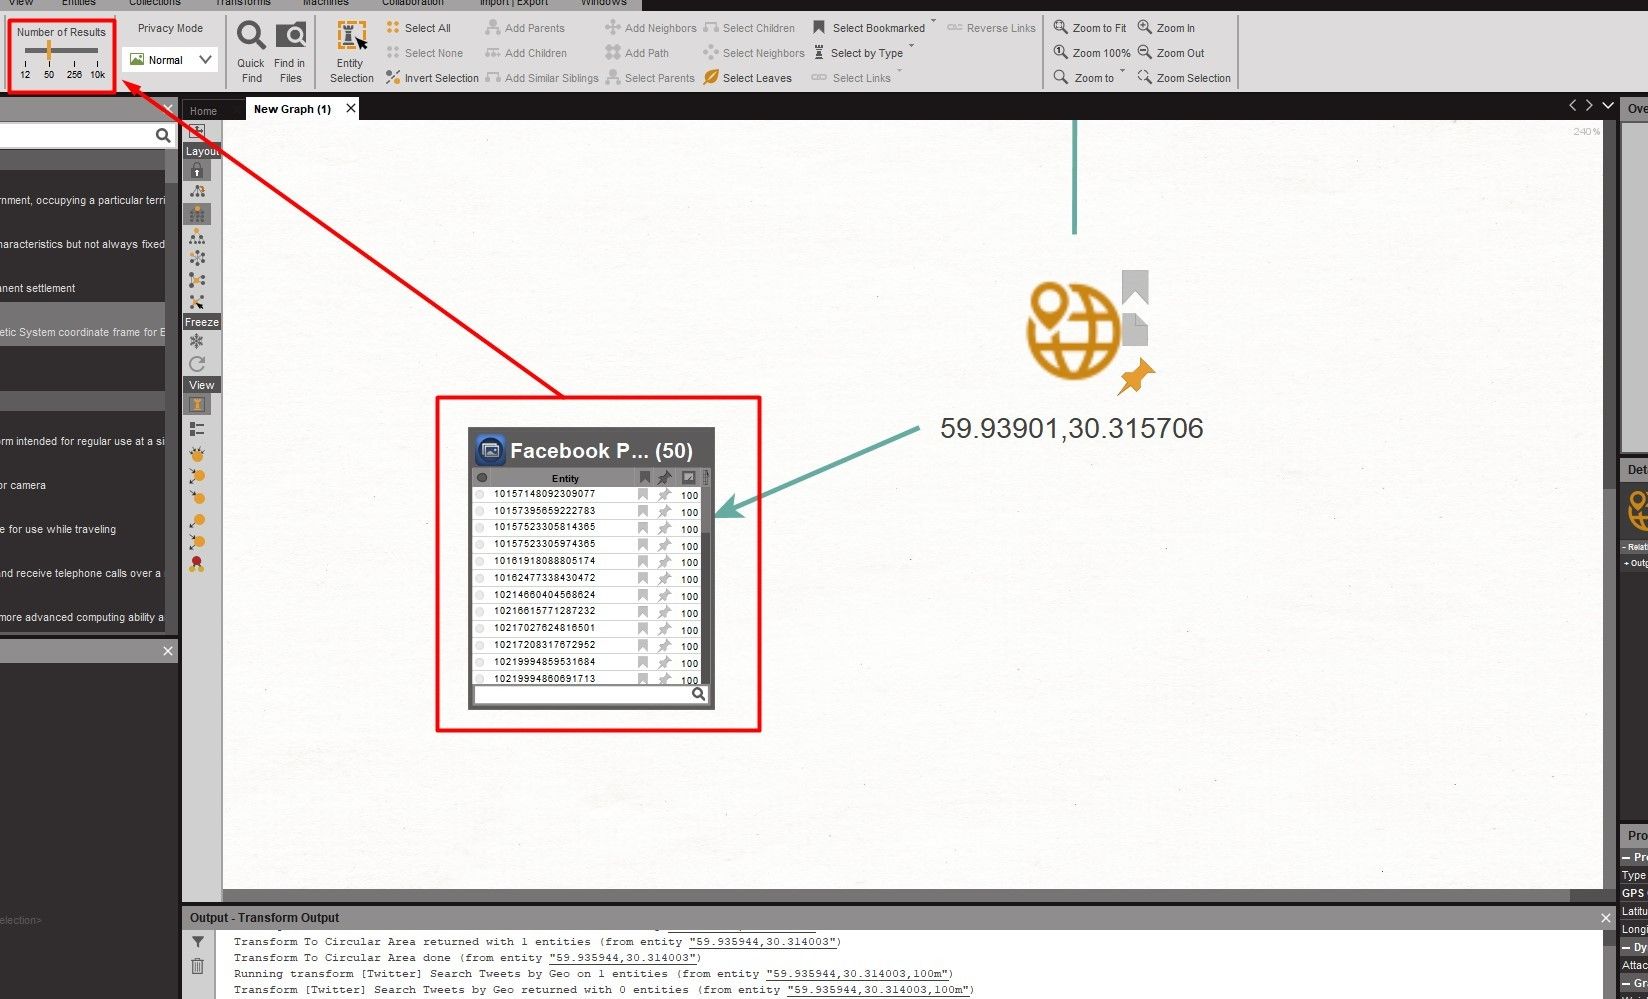1648x999 pixels.
Task: Click Select Leaves
Action: click(747, 78)
